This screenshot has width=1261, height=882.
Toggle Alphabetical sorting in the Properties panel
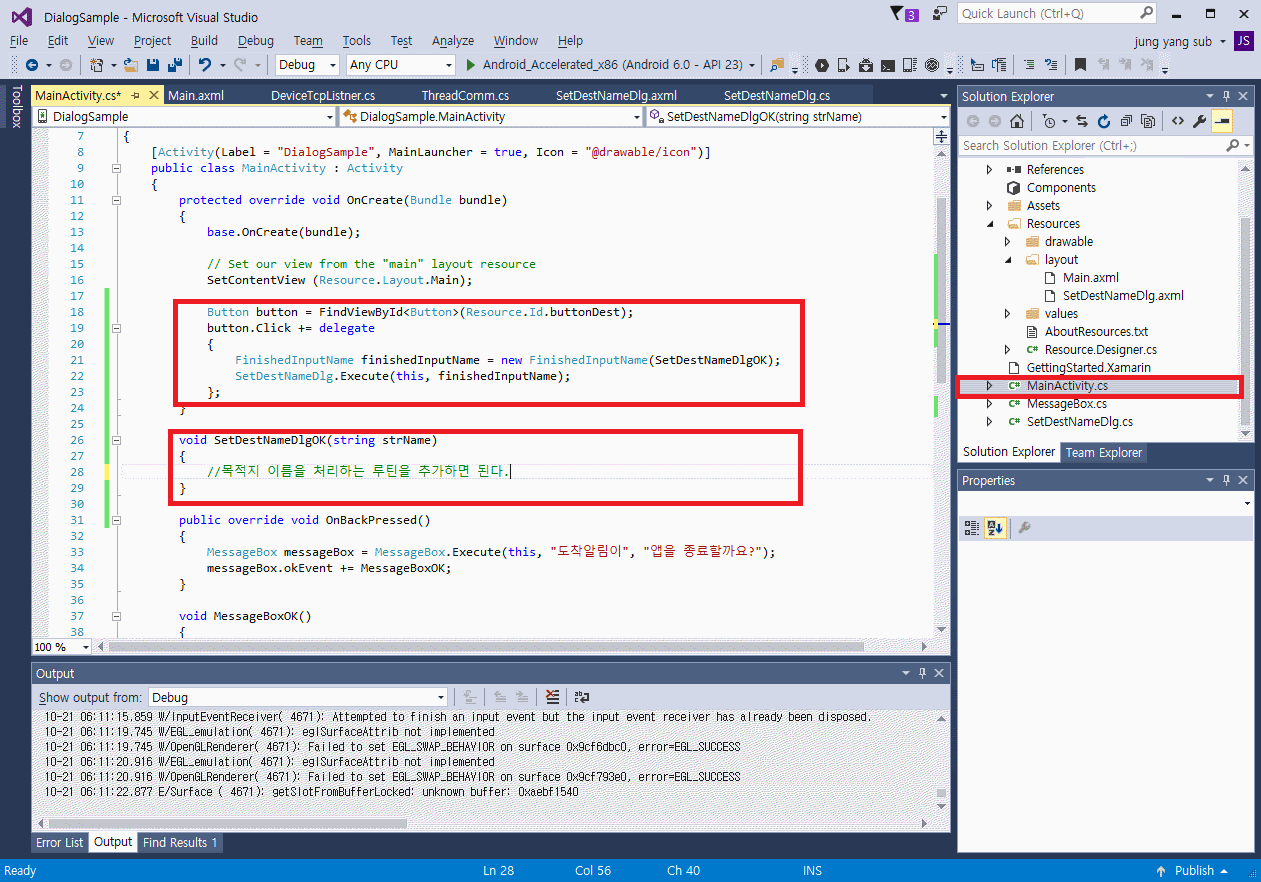pyautogui.click(x=994, y=528)
